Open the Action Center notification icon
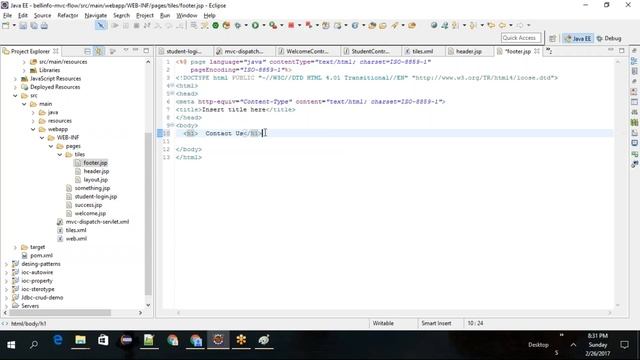 (x=624, y=345)
